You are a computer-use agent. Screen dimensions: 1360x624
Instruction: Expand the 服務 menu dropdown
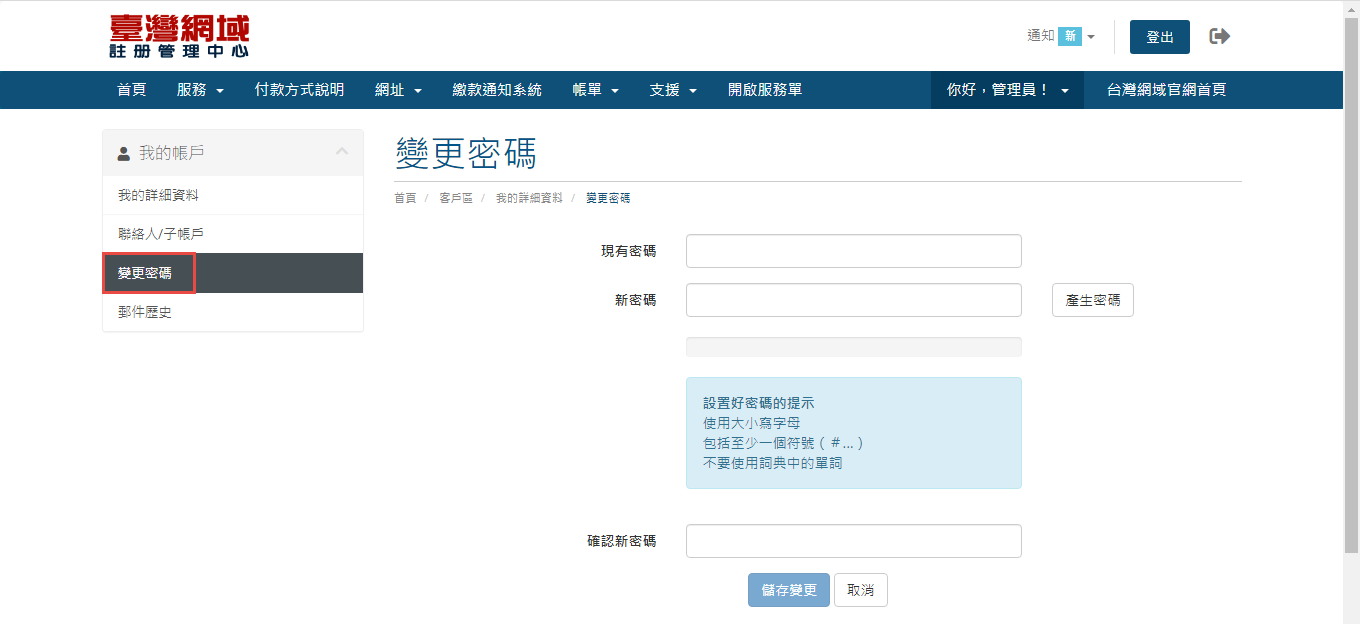coord(200,90)
